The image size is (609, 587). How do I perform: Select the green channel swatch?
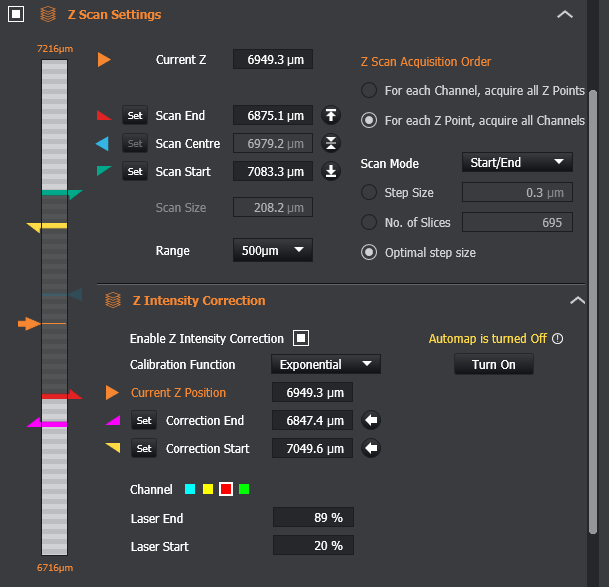244,489
